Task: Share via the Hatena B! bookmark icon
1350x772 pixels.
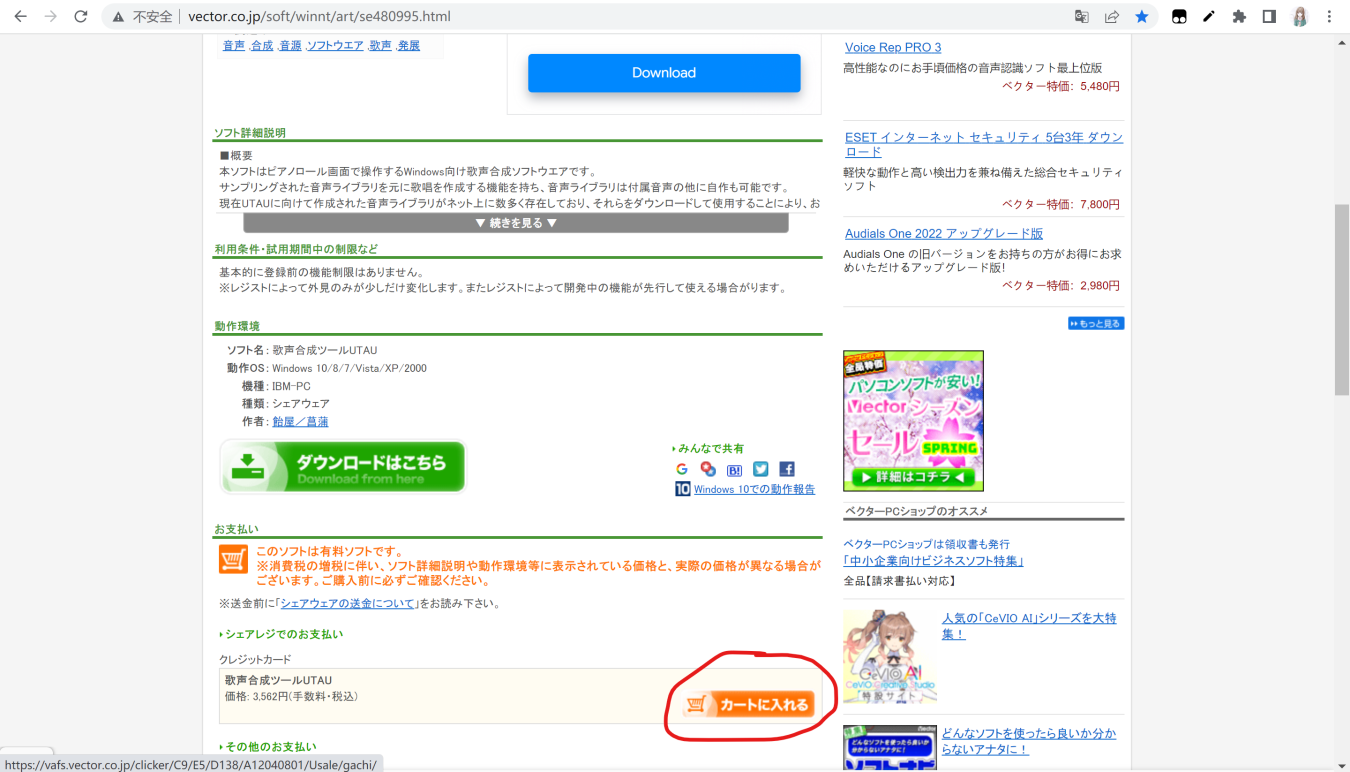Action: pyautogui.click(x=734, y=469)
